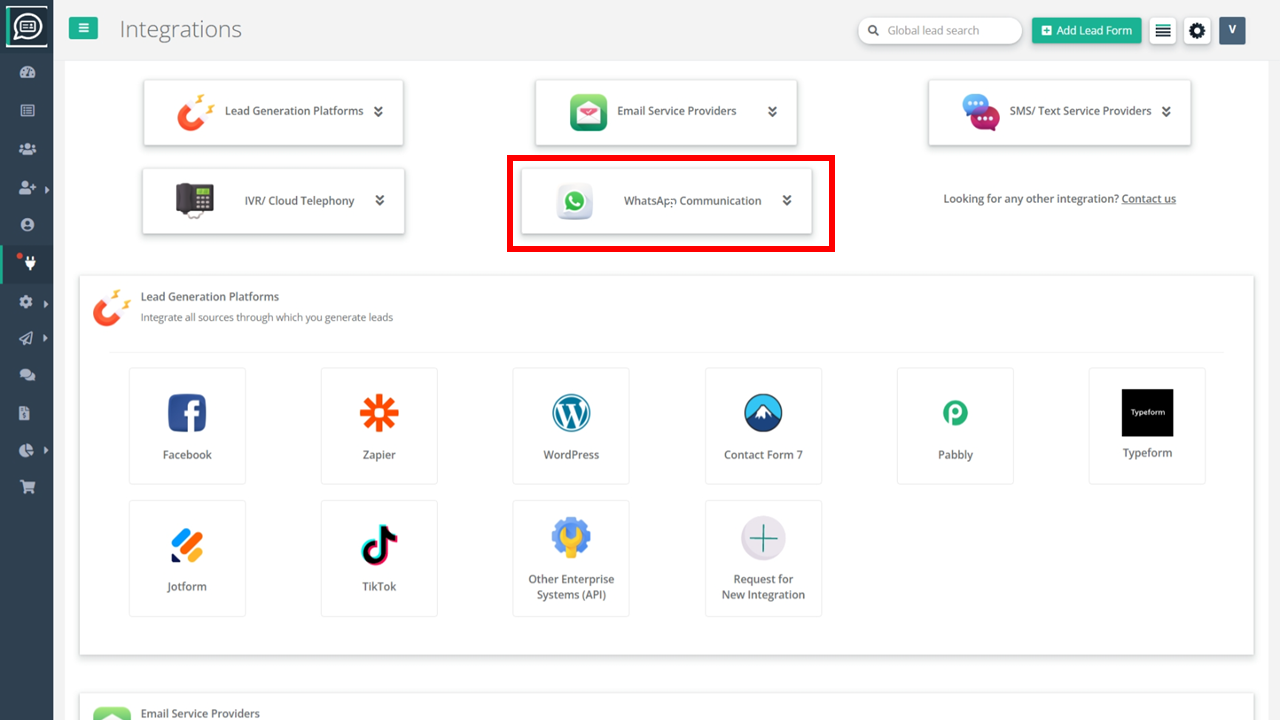Click the Integrations page title
1280x720 pixels.
180,30
